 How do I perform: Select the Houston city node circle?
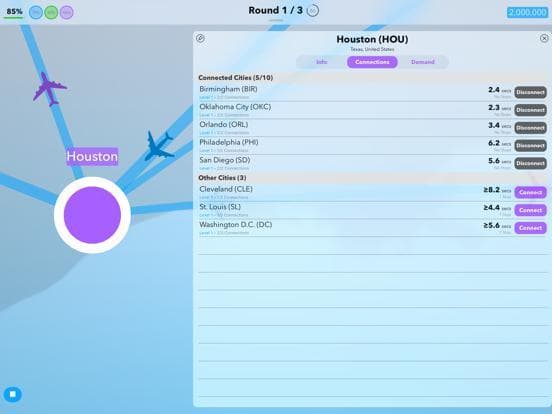pyautogui.click(x=92, y=215)
